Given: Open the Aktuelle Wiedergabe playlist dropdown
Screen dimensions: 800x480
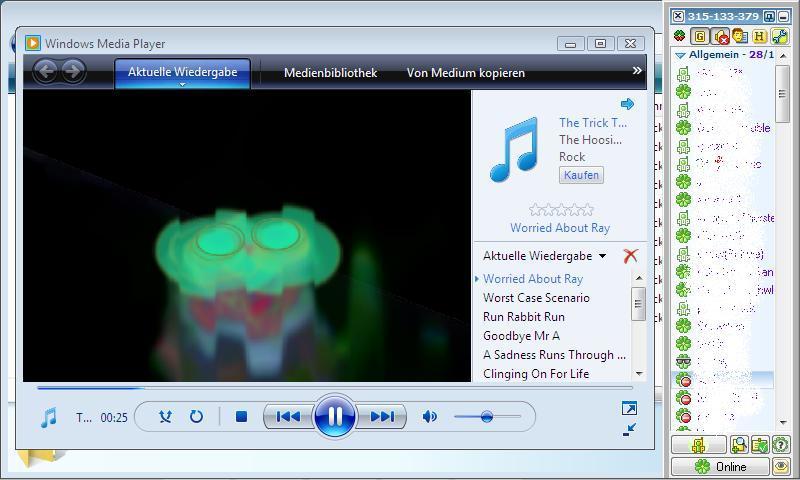Looking at the screenshot, I should click(544, 256).
